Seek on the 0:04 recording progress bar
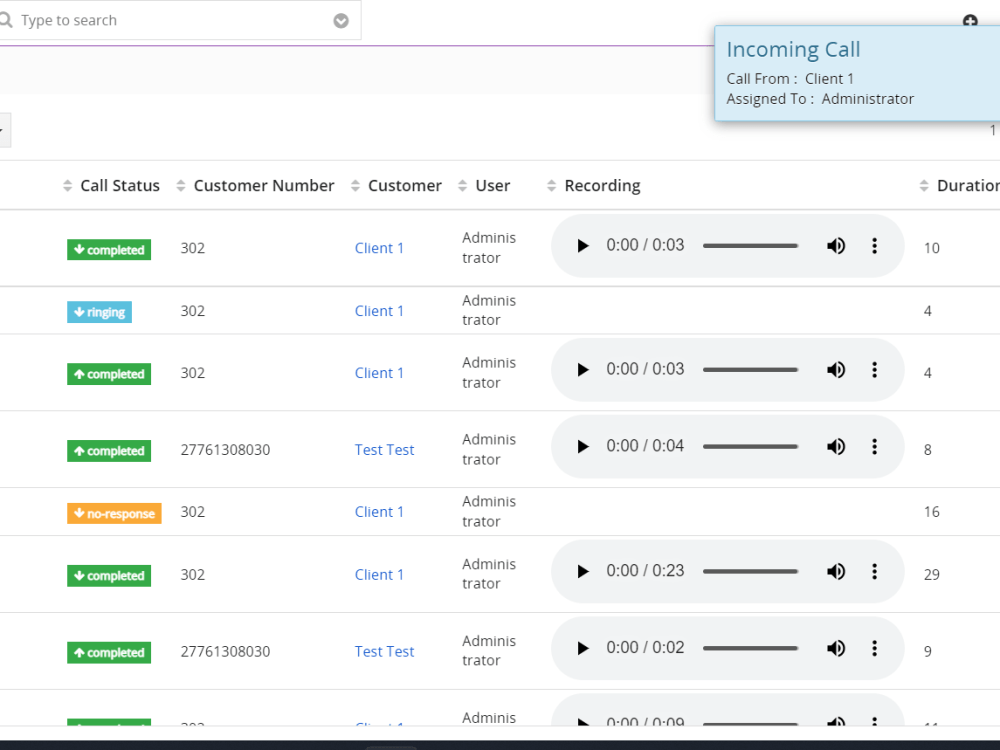The height and width of the screenshot is (750, 1000). [750, 446]
